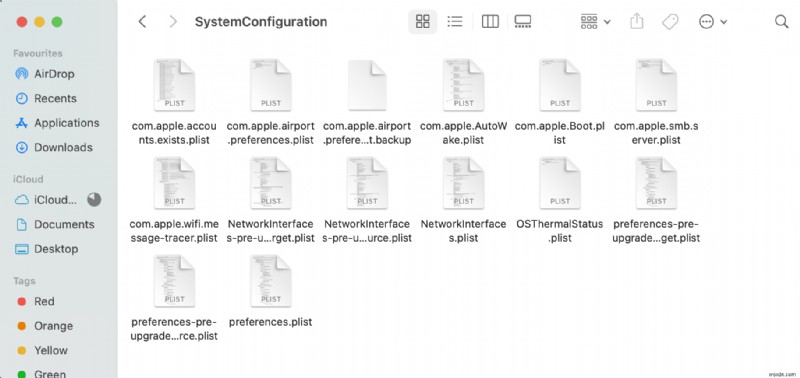Switch to list view

click(454, 21)
